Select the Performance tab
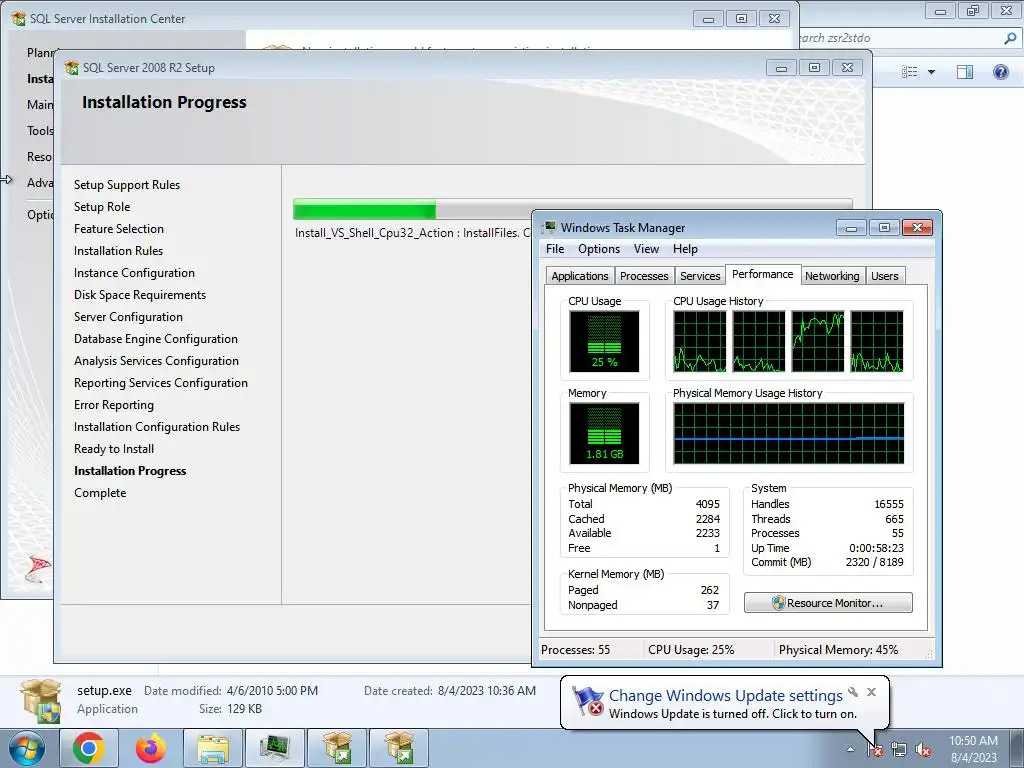 pyautogui.click(x=762, y=274)
